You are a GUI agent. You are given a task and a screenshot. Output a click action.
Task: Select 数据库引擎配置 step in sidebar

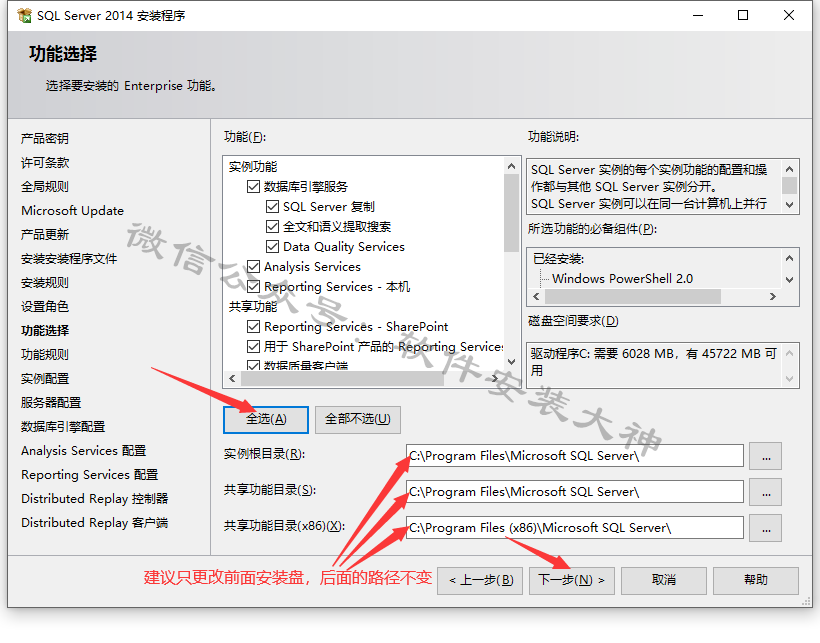coord(63,427)
